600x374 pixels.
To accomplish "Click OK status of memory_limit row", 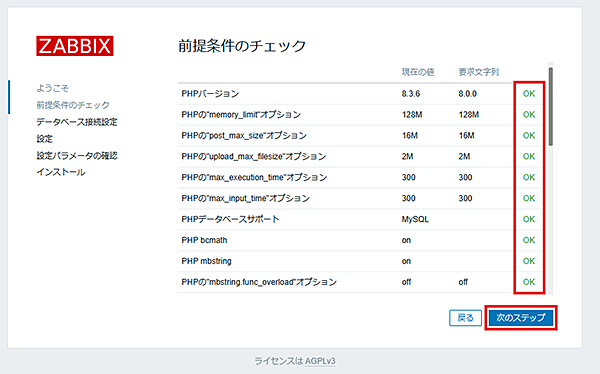I will pyautogui.click(x=529, y=114).
